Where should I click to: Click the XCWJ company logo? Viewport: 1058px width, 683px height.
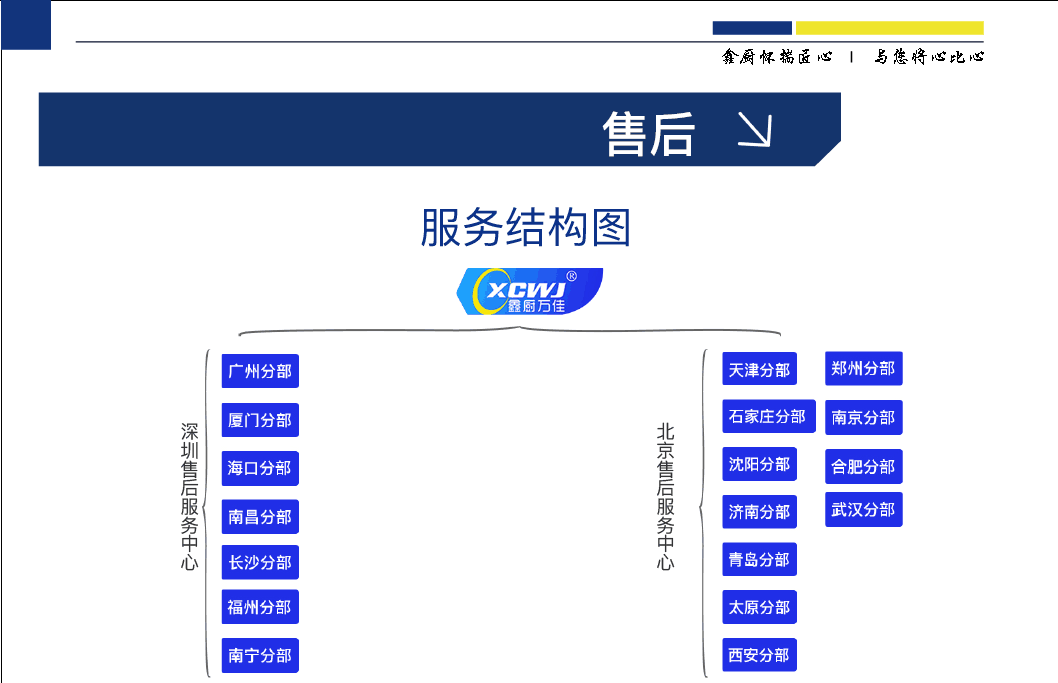click(x=530, y=291)
